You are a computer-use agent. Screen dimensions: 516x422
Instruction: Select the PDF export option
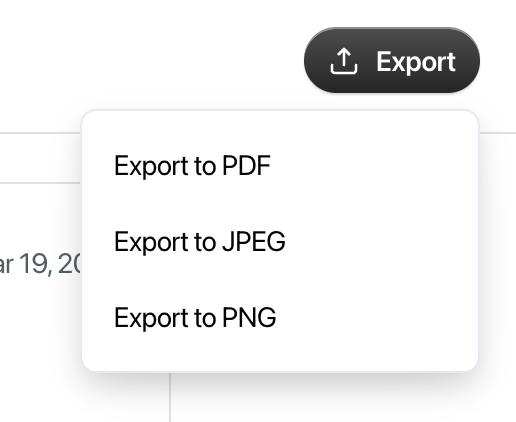pos(280,166)
